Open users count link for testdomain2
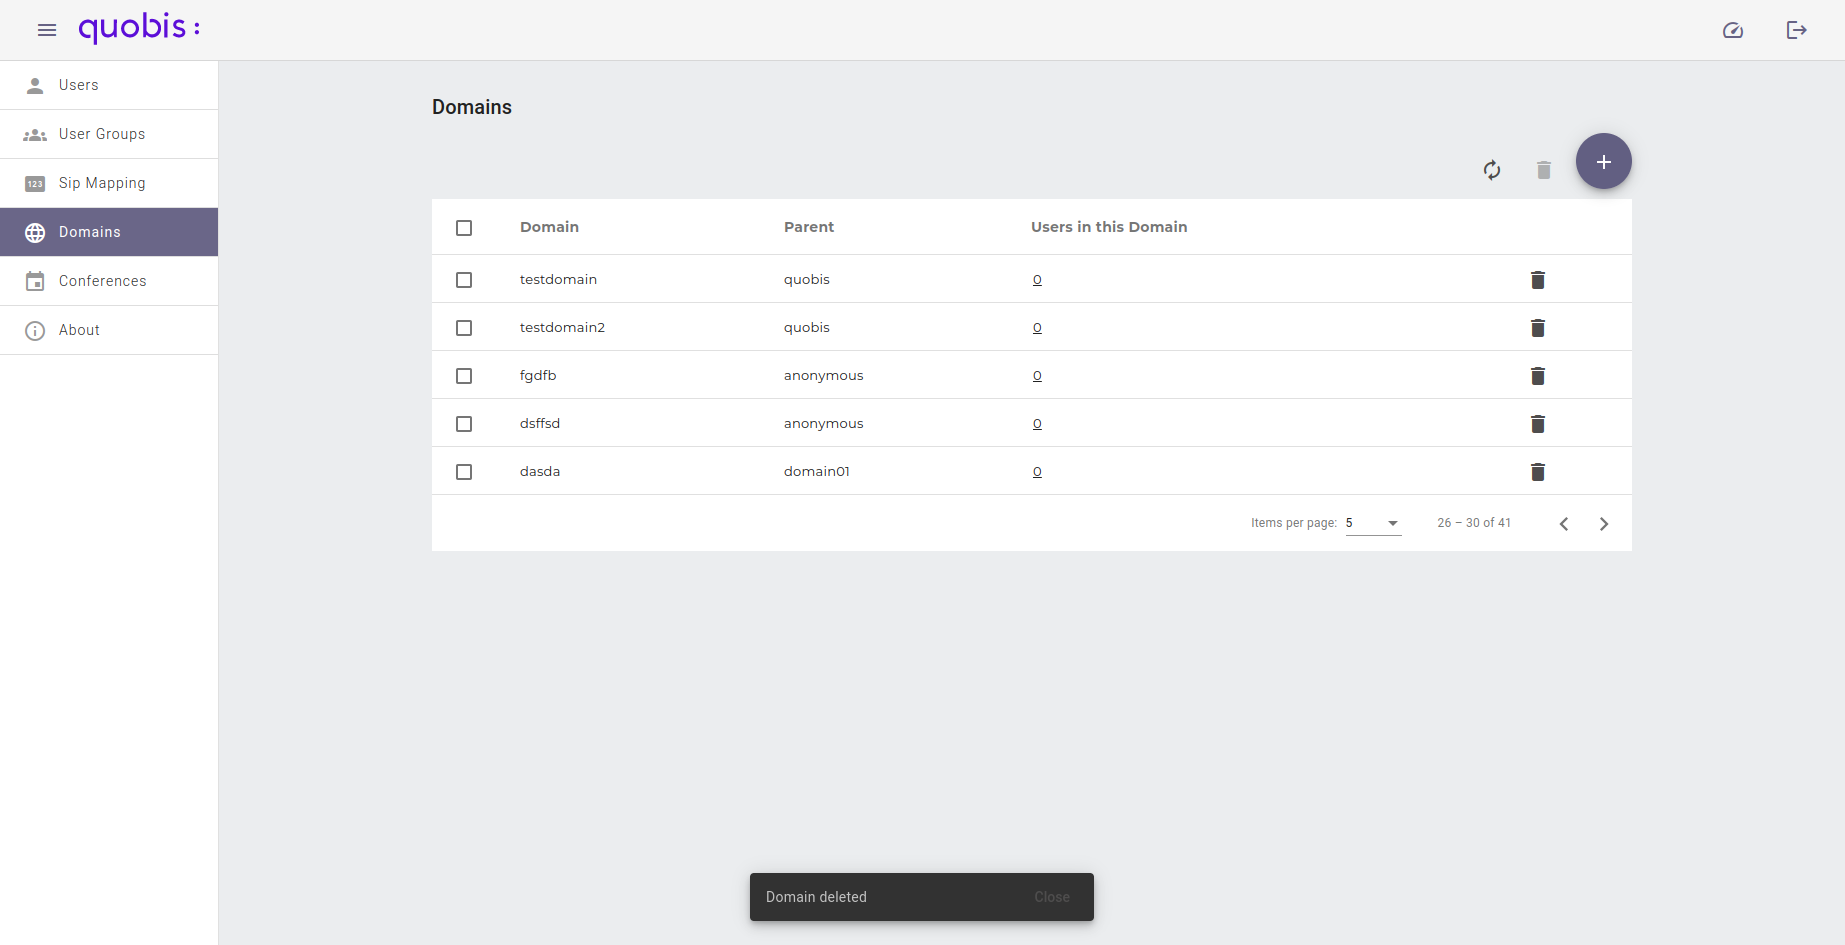This screenshot has height=945, width=1845. (x=1037, y=328)
